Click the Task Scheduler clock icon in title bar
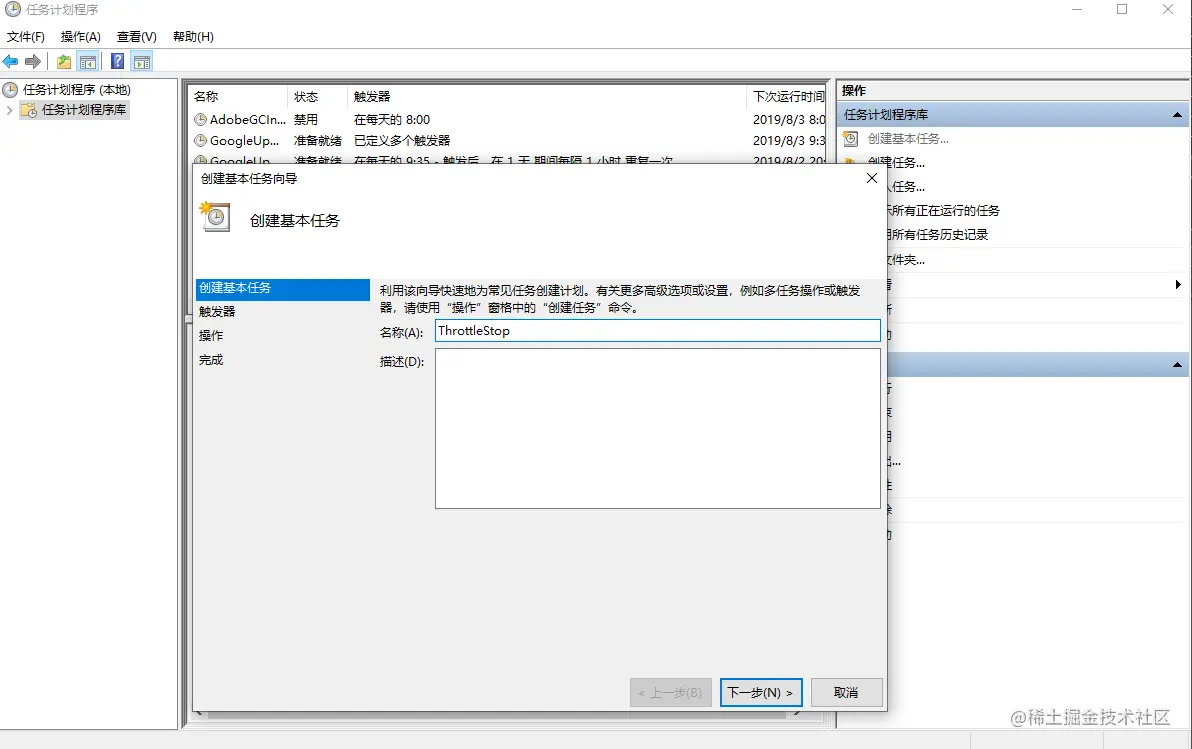The height and width of the screenshot is (749, 1192). (12, 10)
